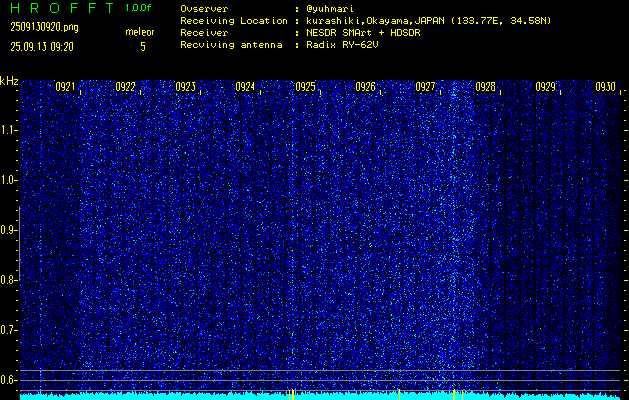Select the 0930 time marker

[x=605, y=87]
